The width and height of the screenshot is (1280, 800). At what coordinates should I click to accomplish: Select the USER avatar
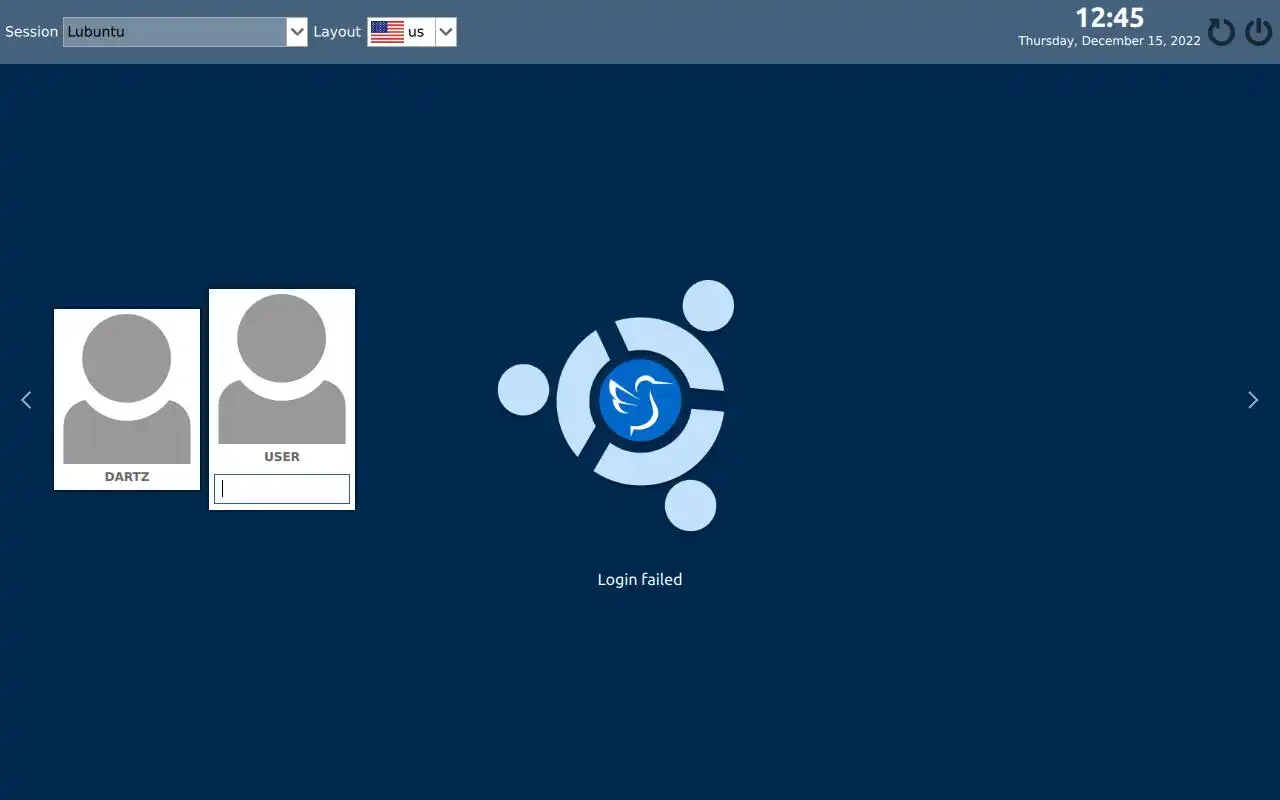[x=282, y=369]
